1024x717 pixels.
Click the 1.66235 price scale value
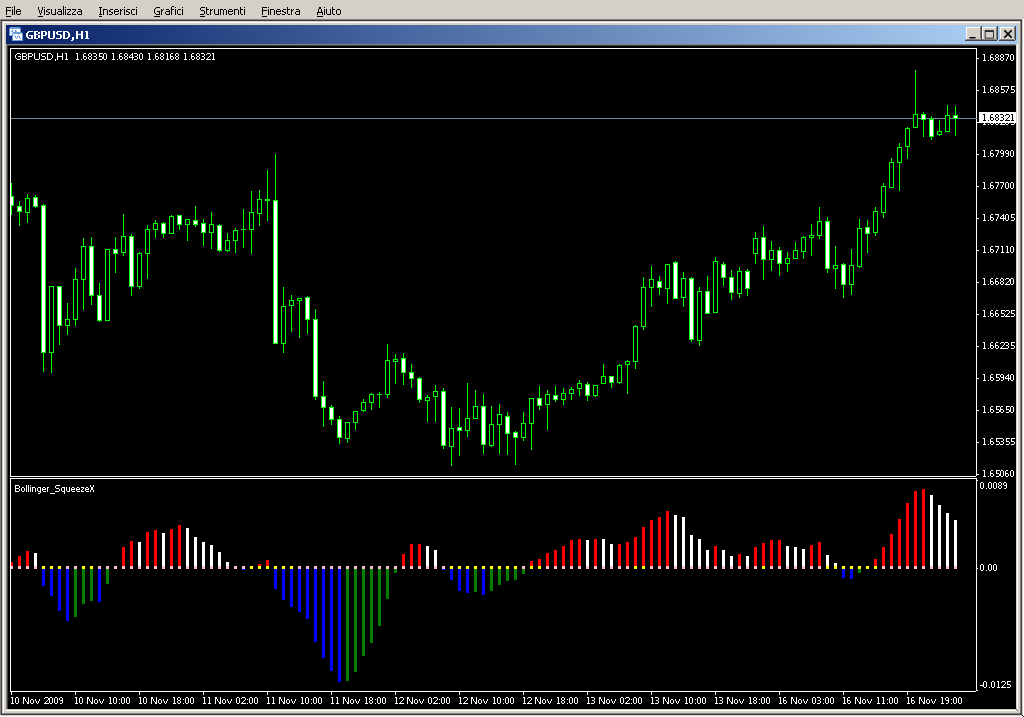tap(998, 345)
